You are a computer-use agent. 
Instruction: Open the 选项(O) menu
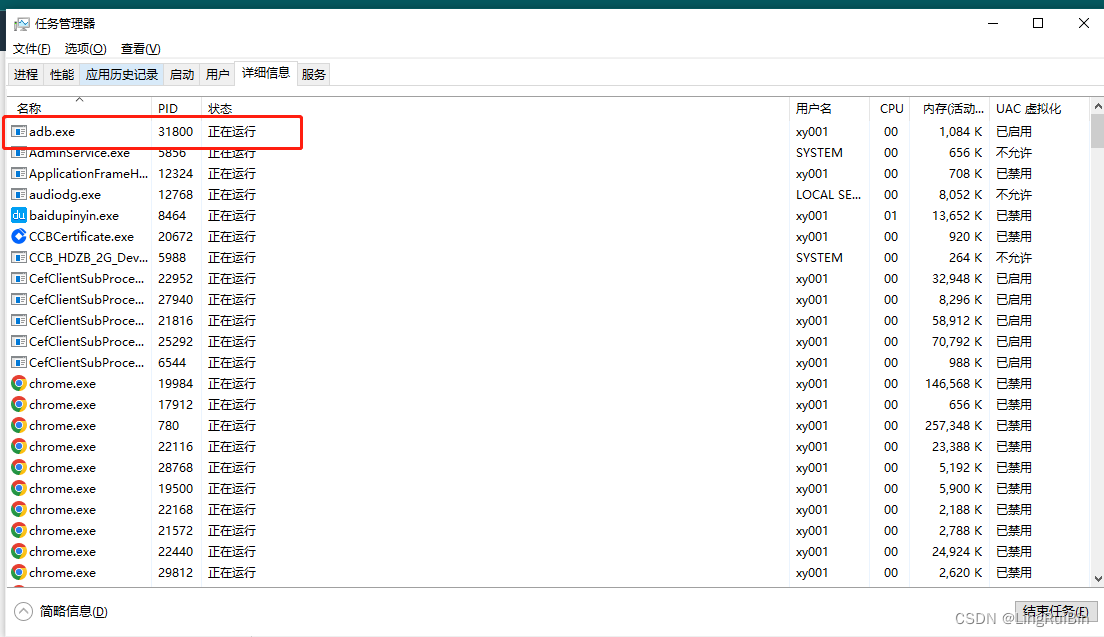pyautogui.click(x=85, y=49)
